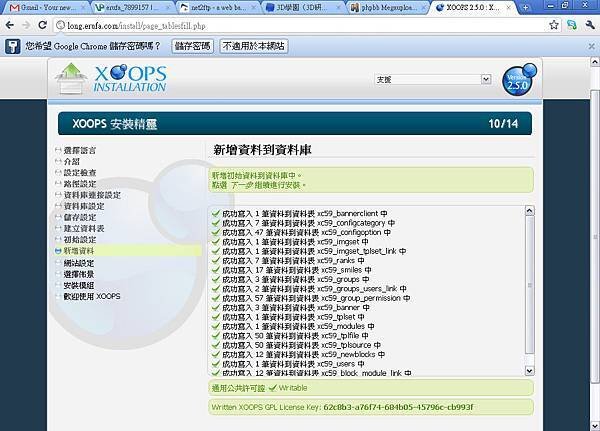Click the xc59_group_permission log row

pos(311,298)
